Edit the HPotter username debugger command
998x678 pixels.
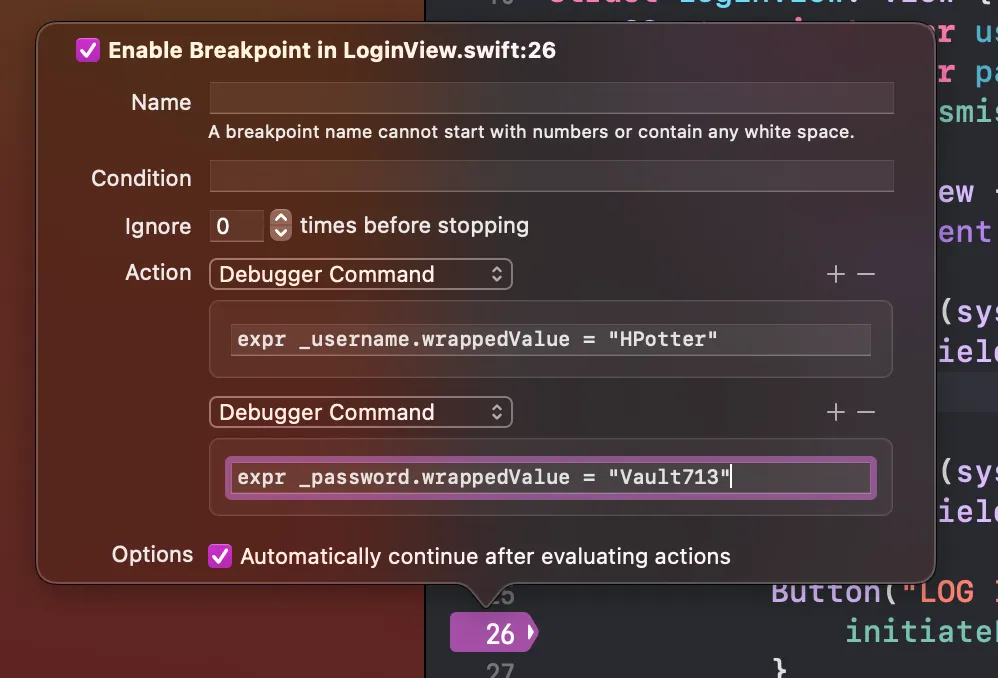(550, 339)
